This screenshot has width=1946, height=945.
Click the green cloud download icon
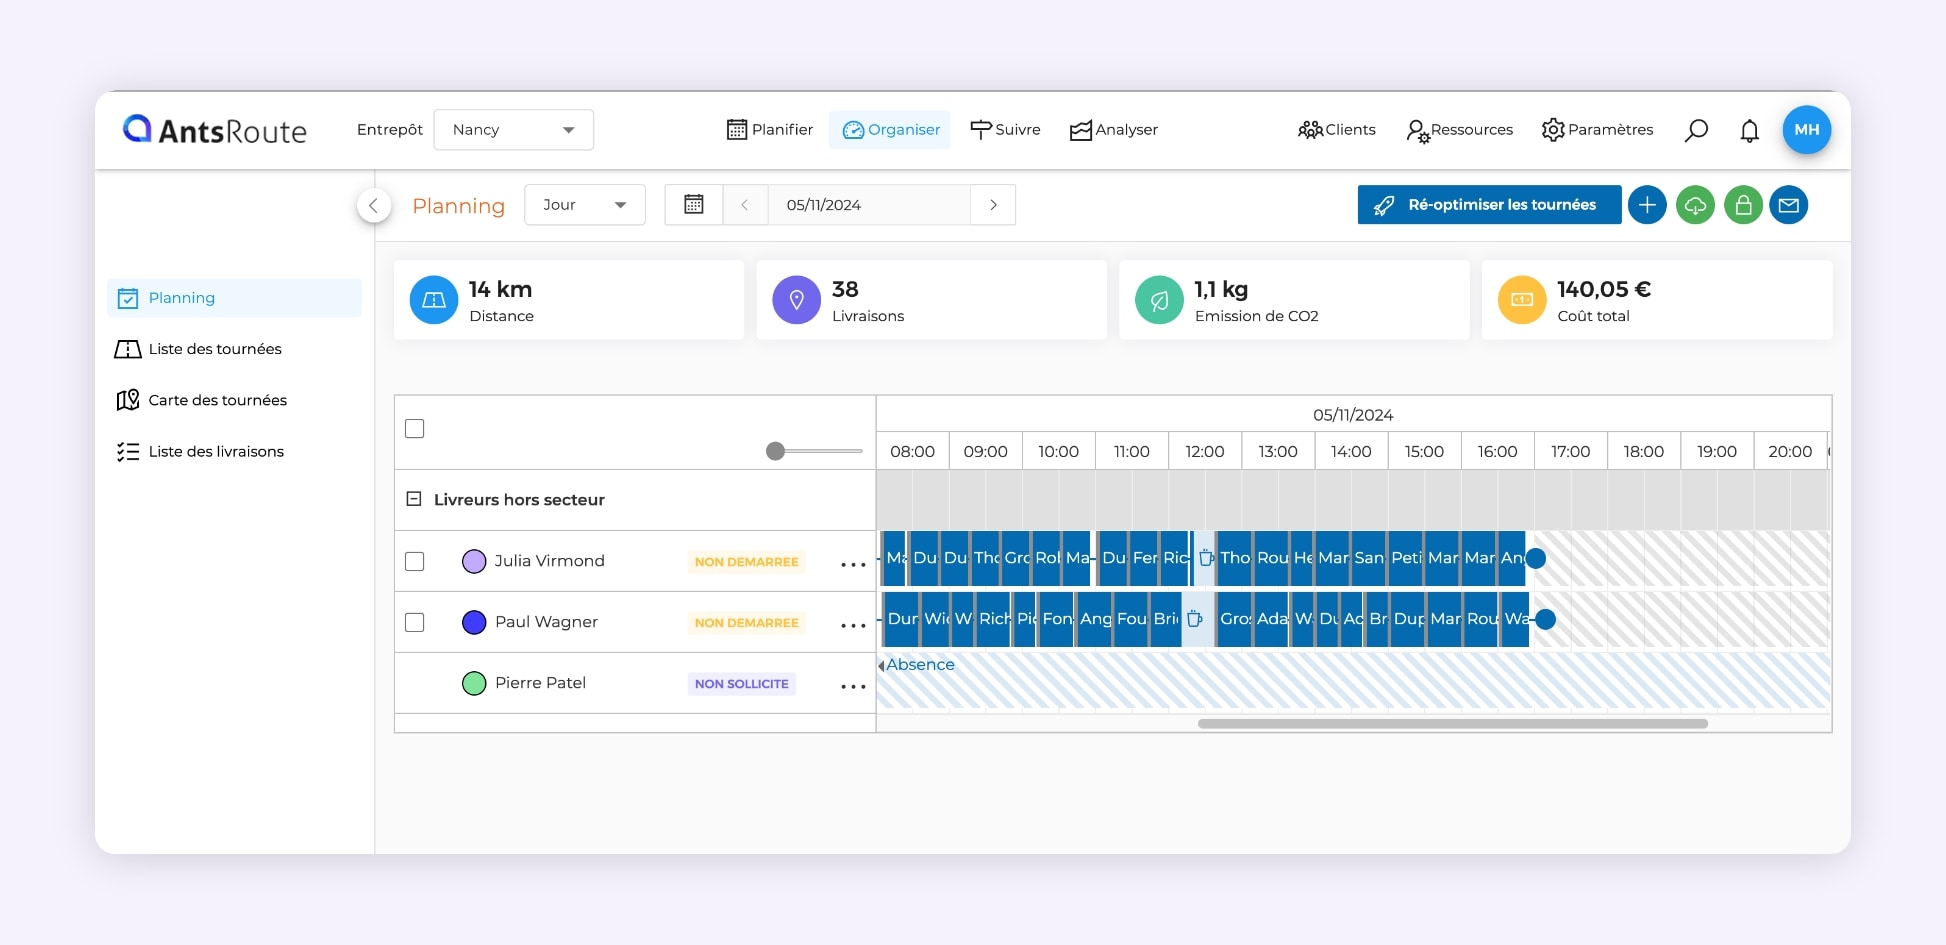pos(1695,205)
